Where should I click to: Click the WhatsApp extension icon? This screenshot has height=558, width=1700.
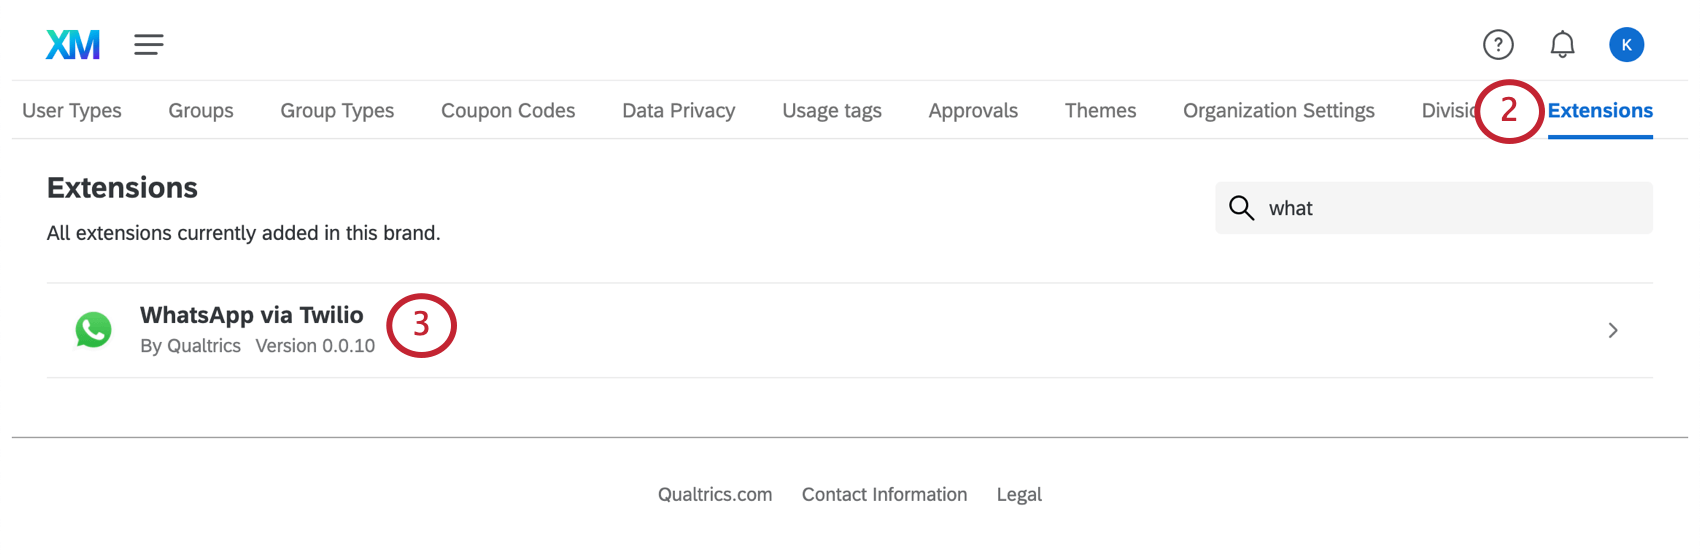[x=94, y=330]
